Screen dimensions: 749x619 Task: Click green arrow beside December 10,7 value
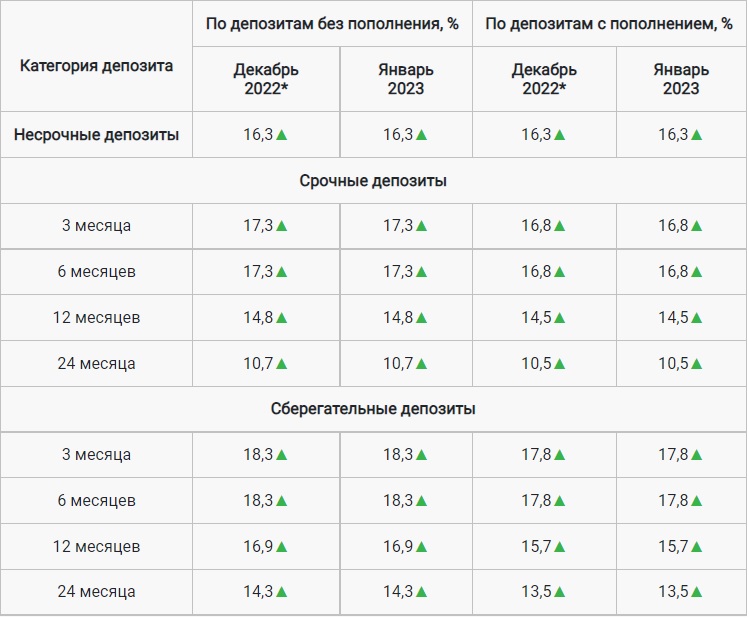tap(282, 364)
